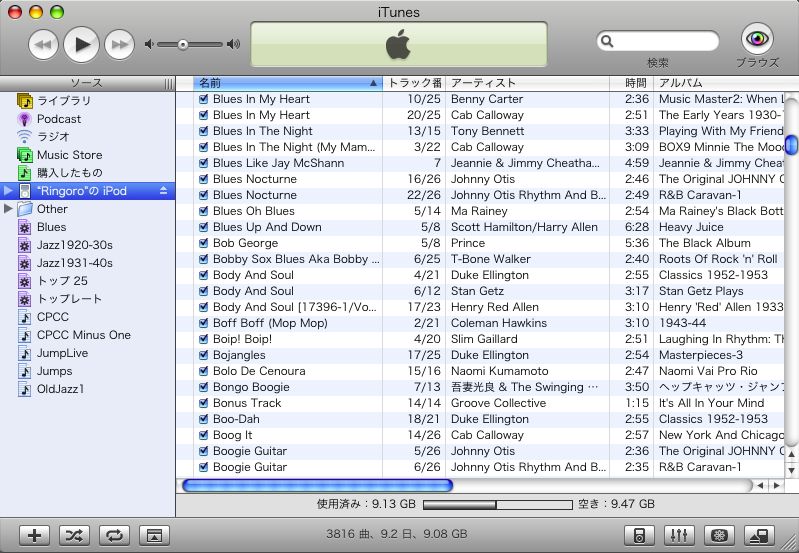
Task: Set max volume using loud speaker icon
Action: [x=233, y=44]
